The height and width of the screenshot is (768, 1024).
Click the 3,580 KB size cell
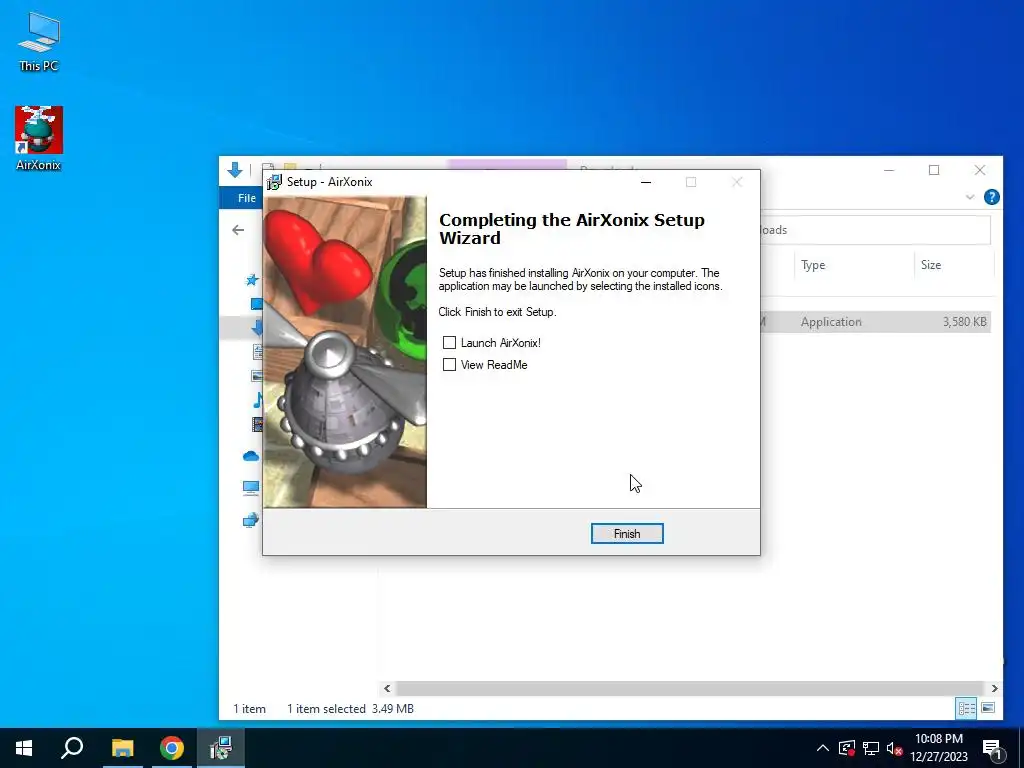point(965,322)
